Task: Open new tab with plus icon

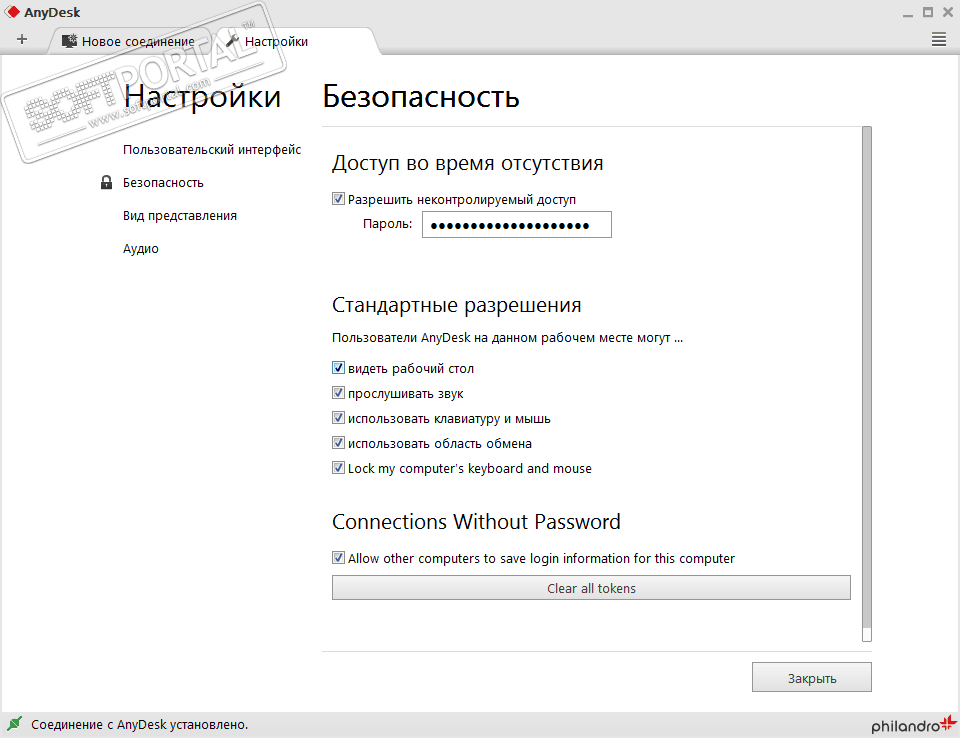Action: [22, 40]
